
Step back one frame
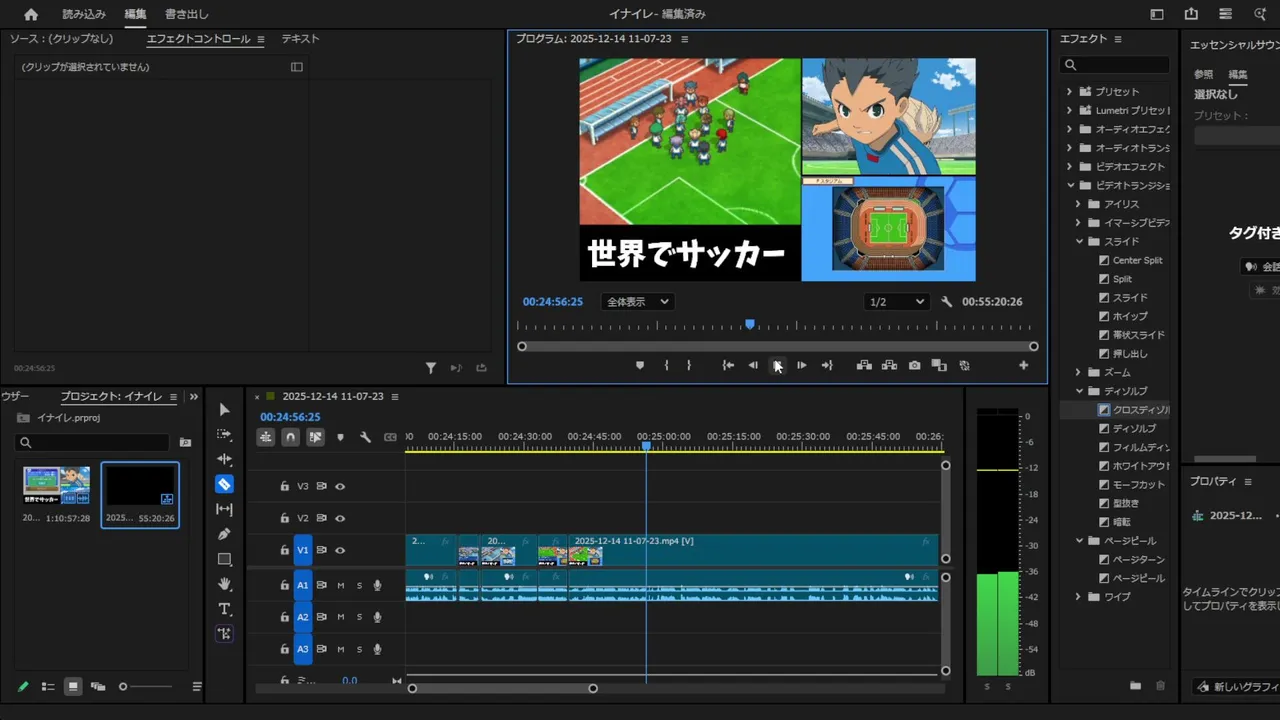coord(753,366)
